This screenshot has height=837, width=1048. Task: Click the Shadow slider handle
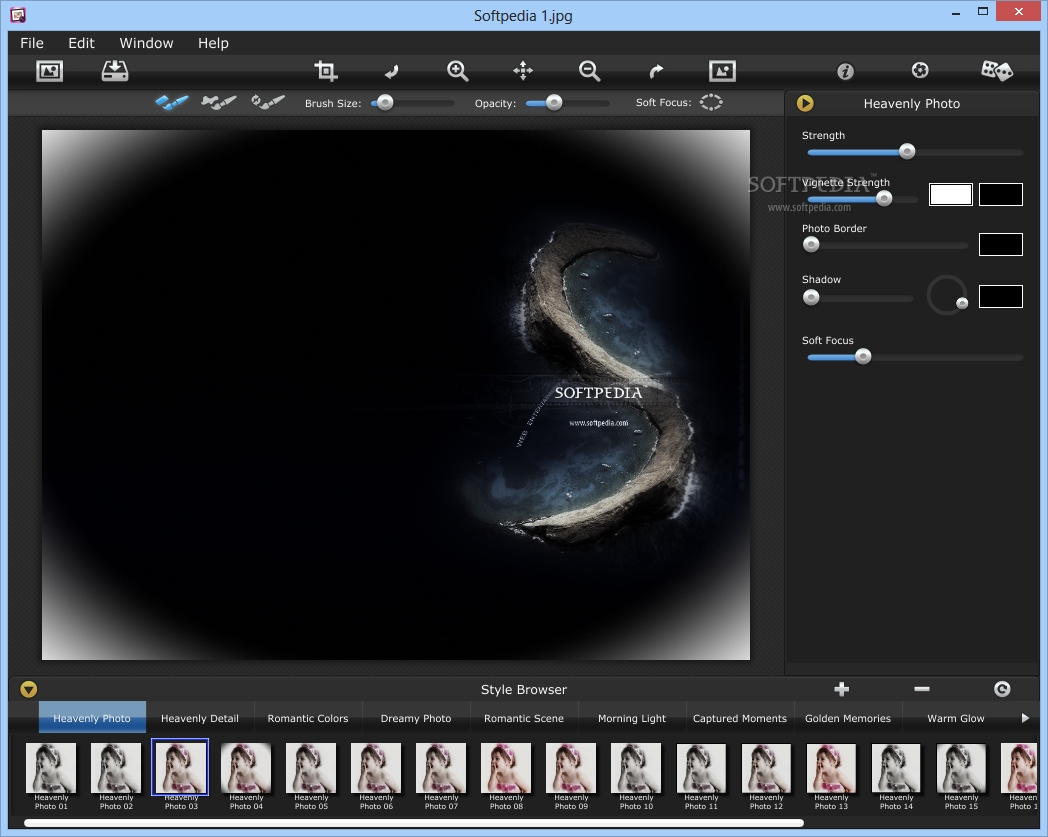811,297
